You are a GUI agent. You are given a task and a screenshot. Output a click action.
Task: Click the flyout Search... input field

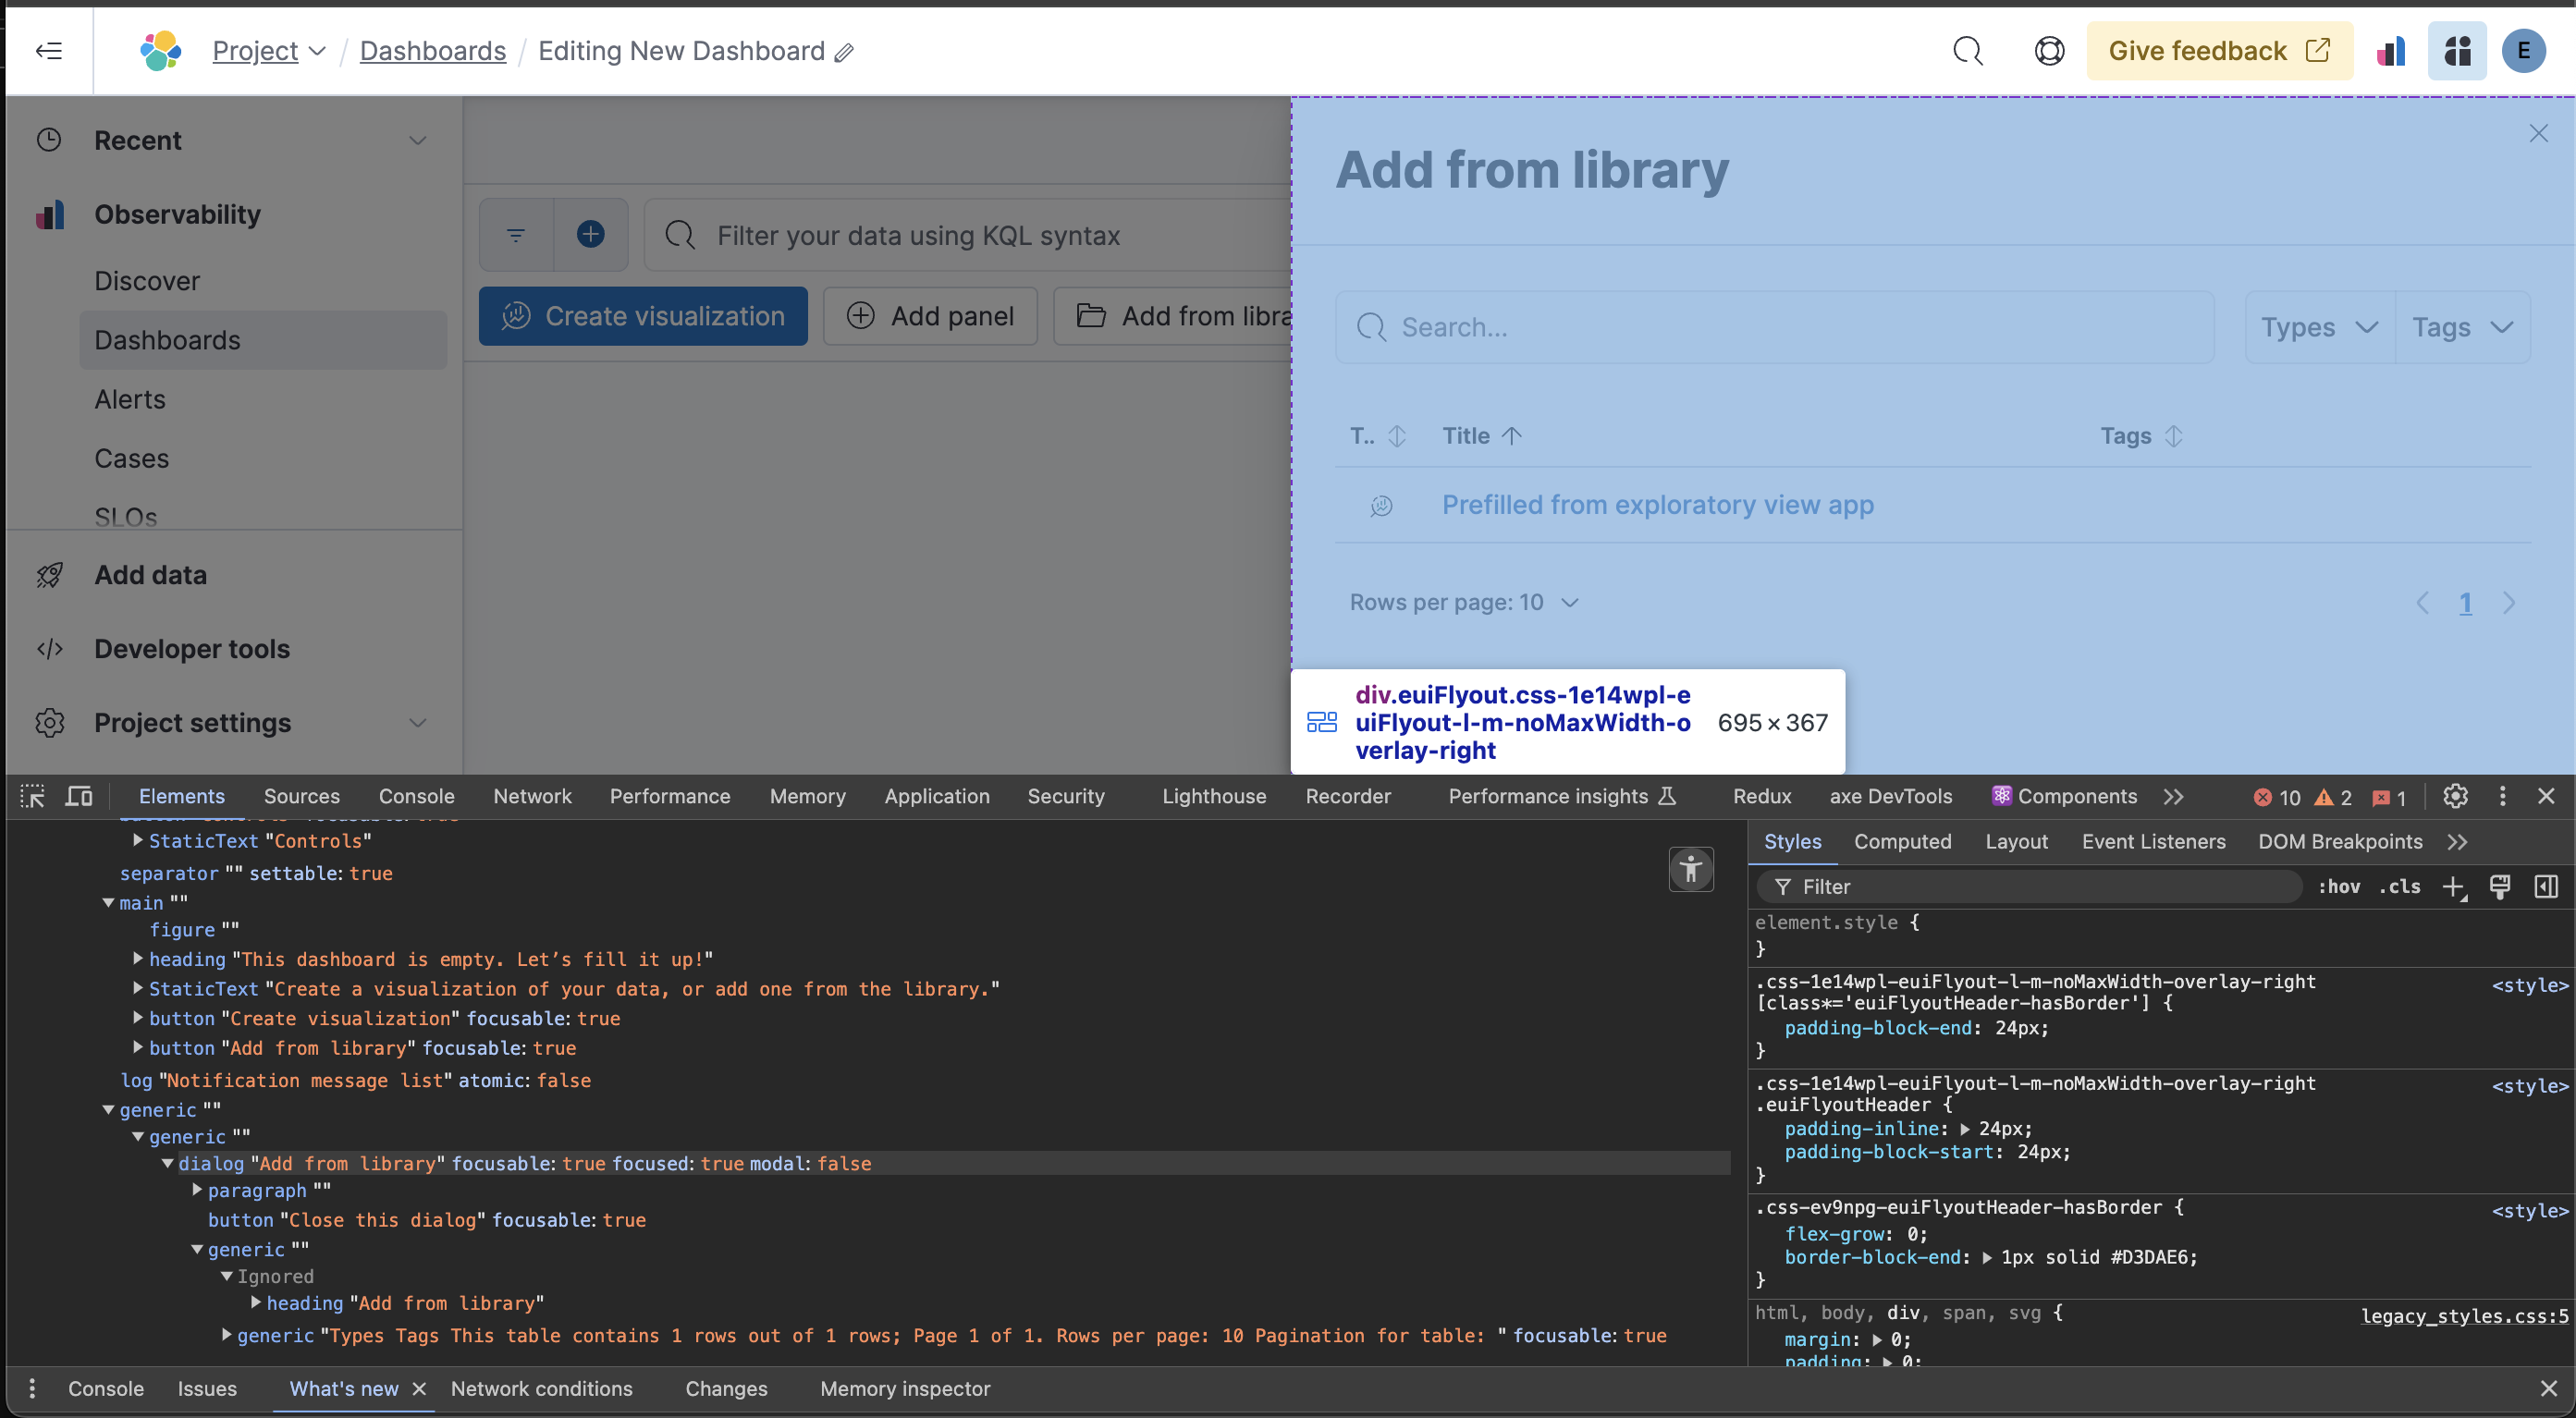point(1774,328)
